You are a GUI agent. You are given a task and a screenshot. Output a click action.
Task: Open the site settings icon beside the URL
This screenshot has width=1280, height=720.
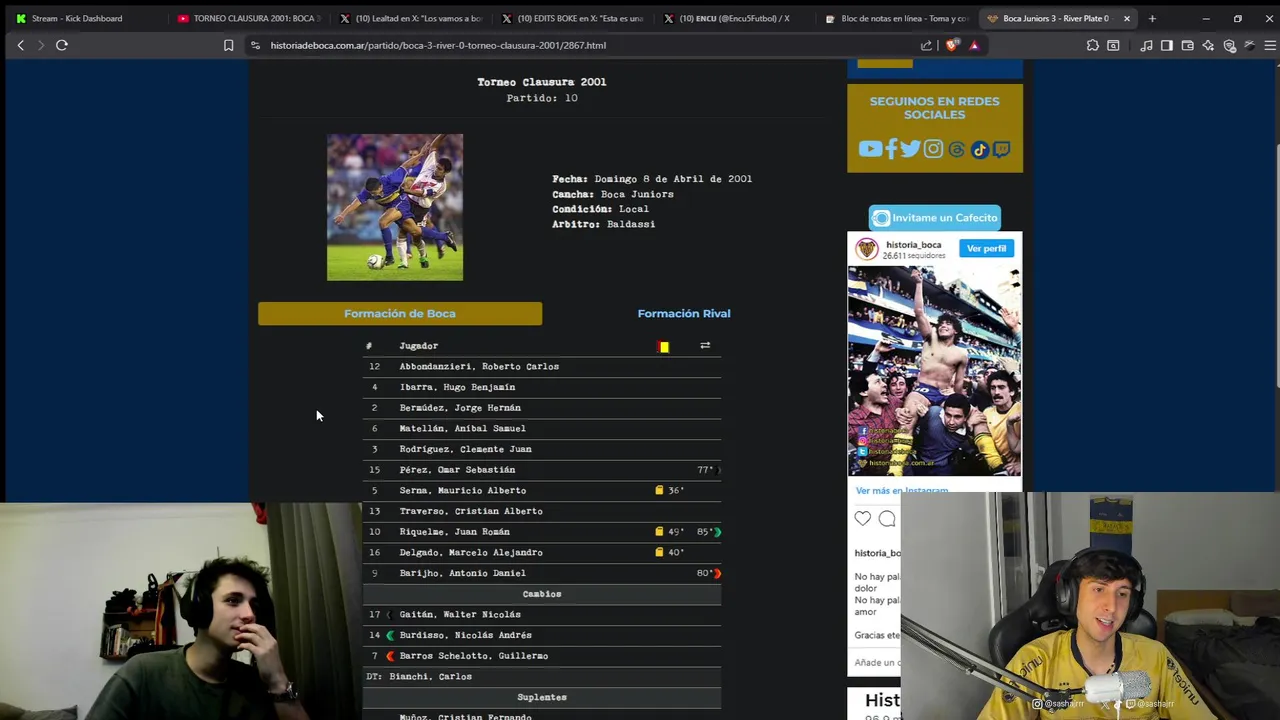coord(255,45)
